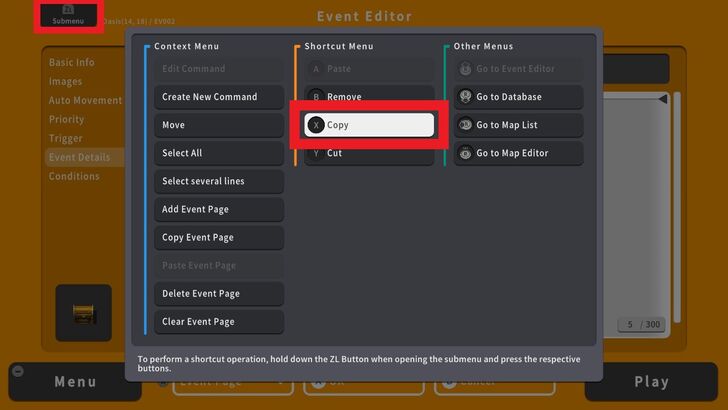728x410 pixels.
Task: Choose Select All in Context Menu
Action: (218, 153)
